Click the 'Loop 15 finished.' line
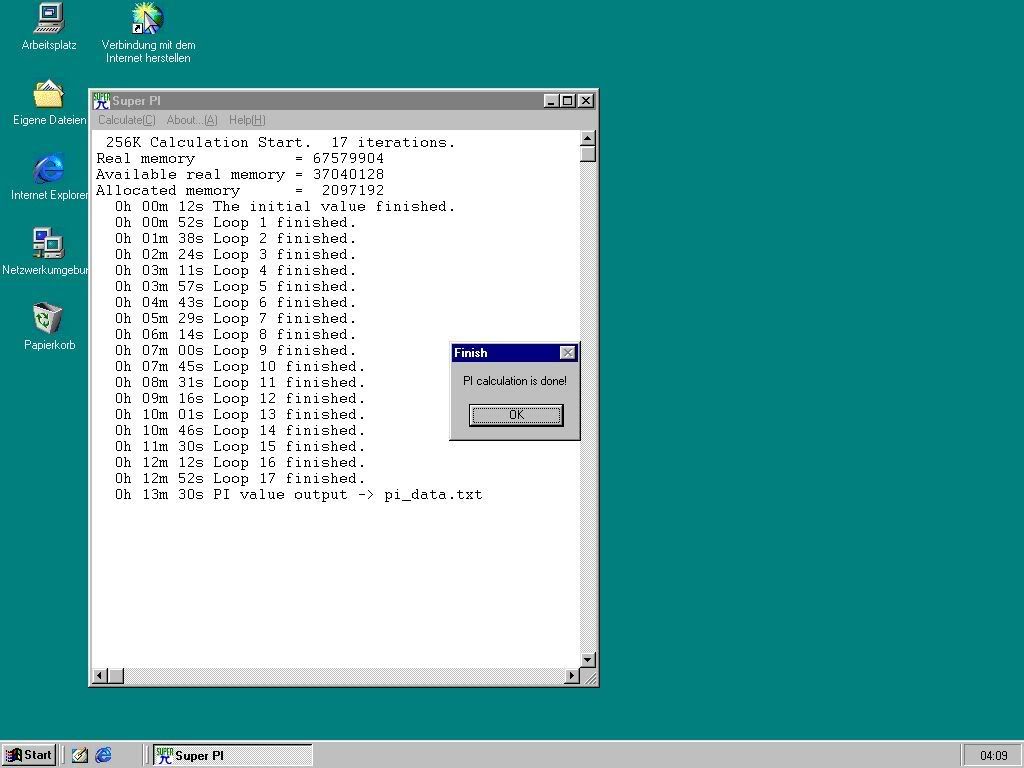Image resolution: width=1024 pixels, height=768 pixels. (x=240, y=447)
